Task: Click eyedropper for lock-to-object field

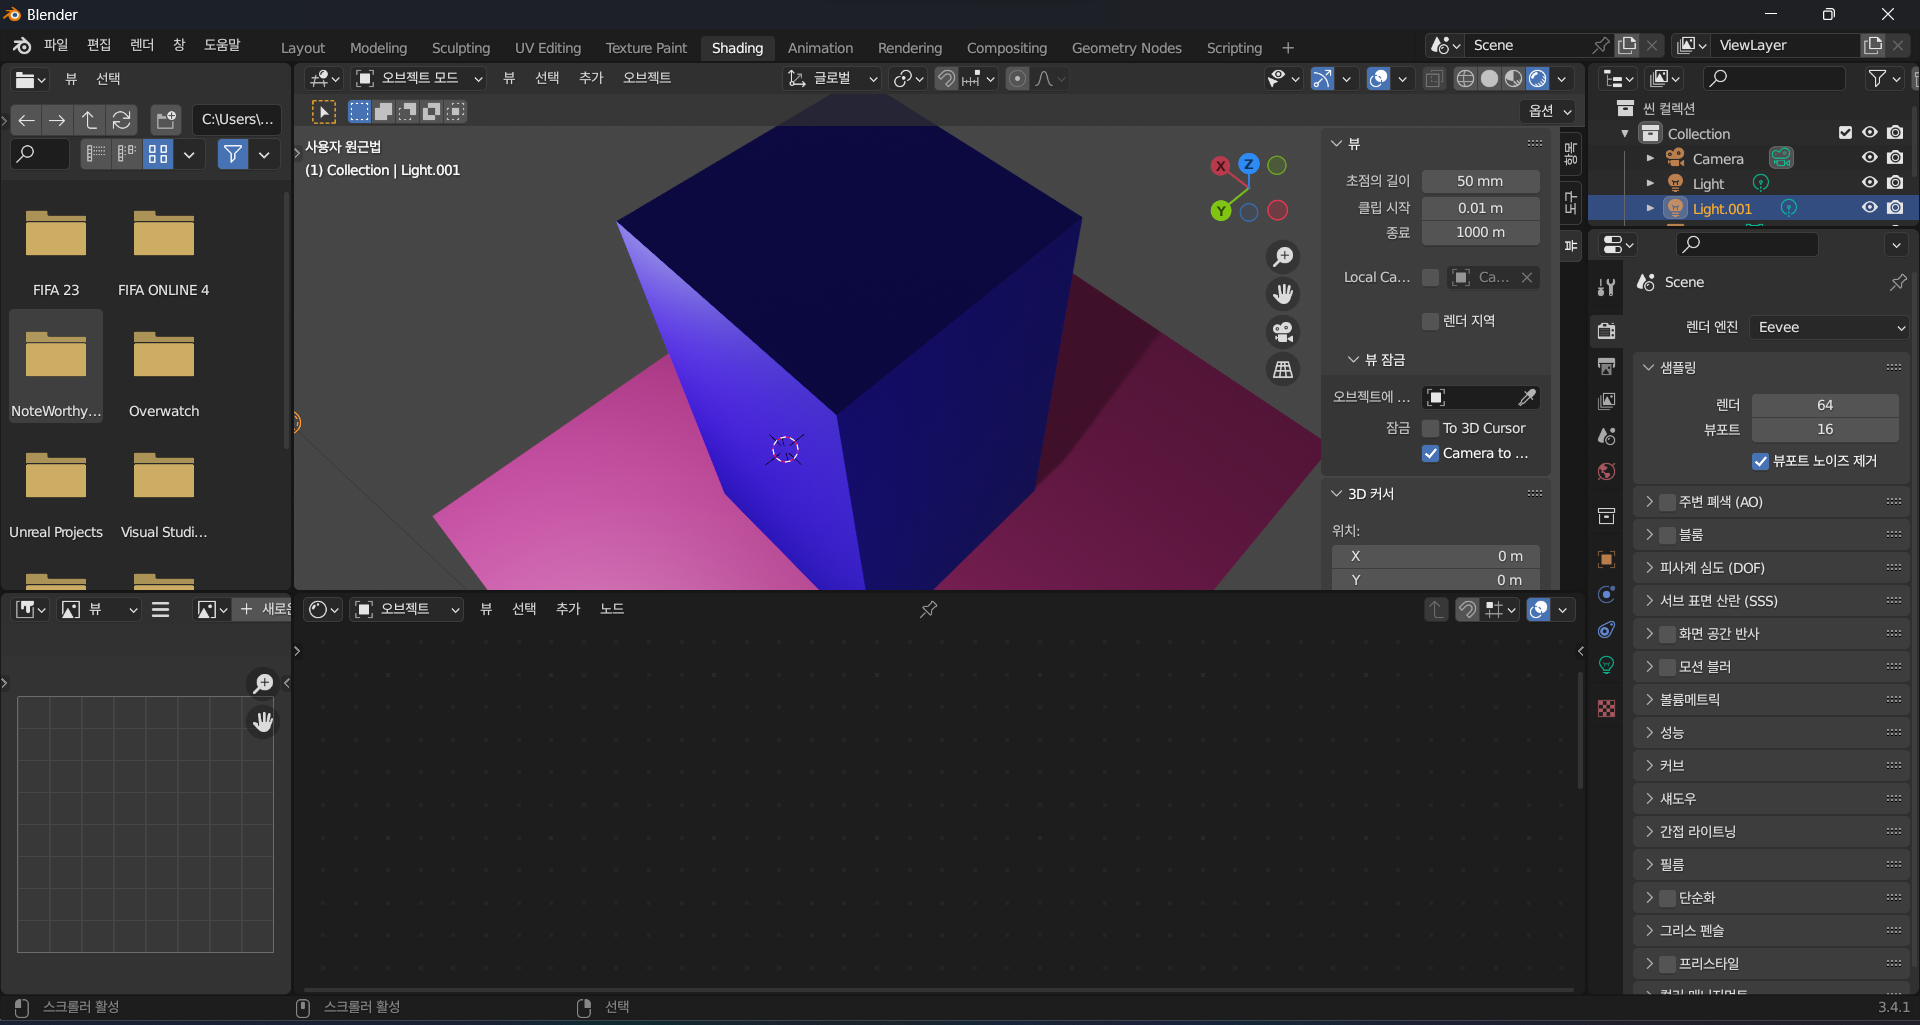Action: [1526, 398]
